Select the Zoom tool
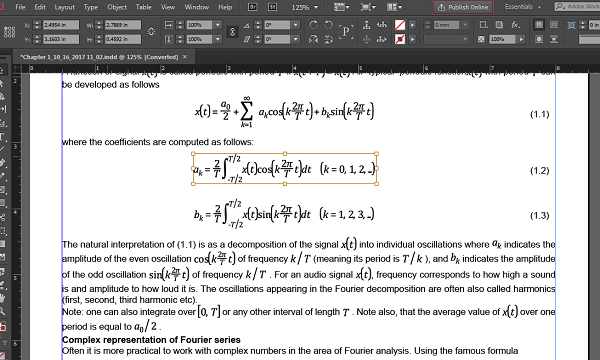The height and width of the screenshot is (360, 600). click(x=2, y=311)
